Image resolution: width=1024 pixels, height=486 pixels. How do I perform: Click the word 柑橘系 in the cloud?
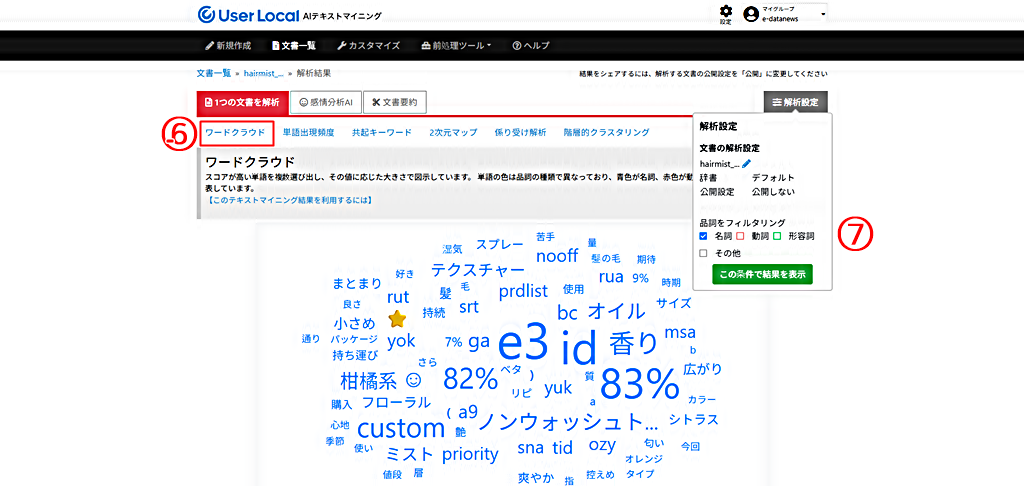pyautogui.click(x=368, y=380)
